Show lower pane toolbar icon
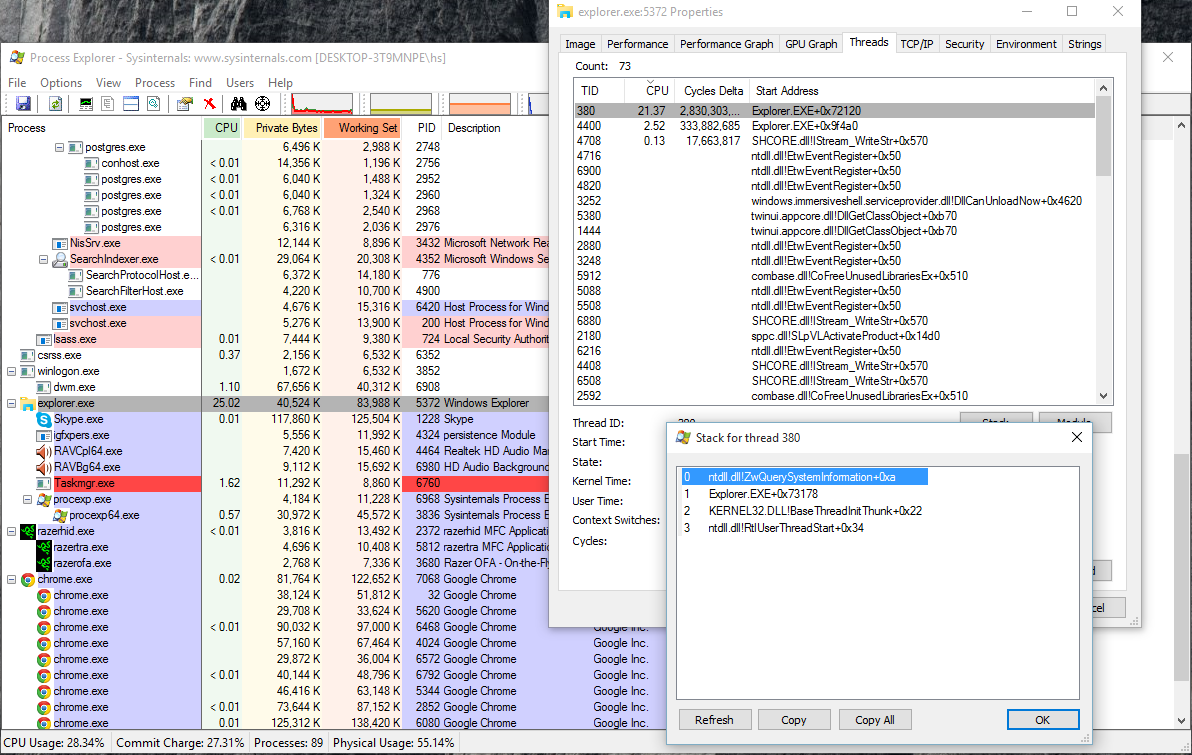Image resolution: width=1192 pixels, height=755 pixels. (x=131, y=104)
